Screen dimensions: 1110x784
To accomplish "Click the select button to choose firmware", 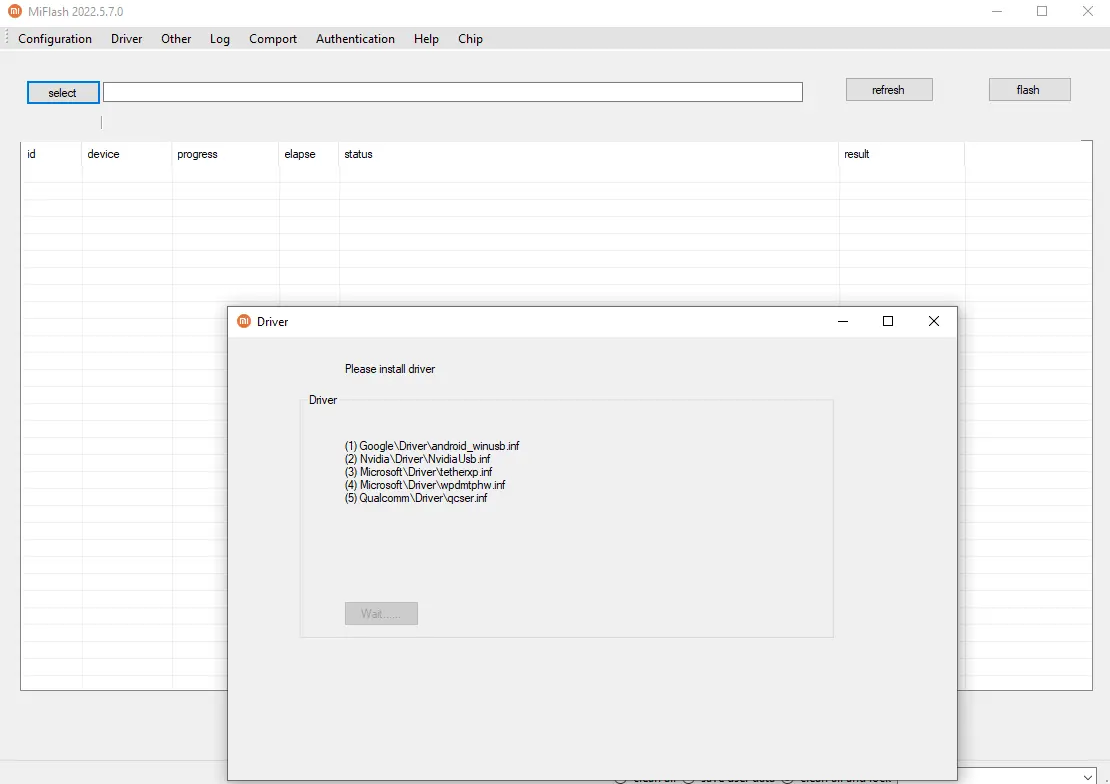I will tap(63, 93).
